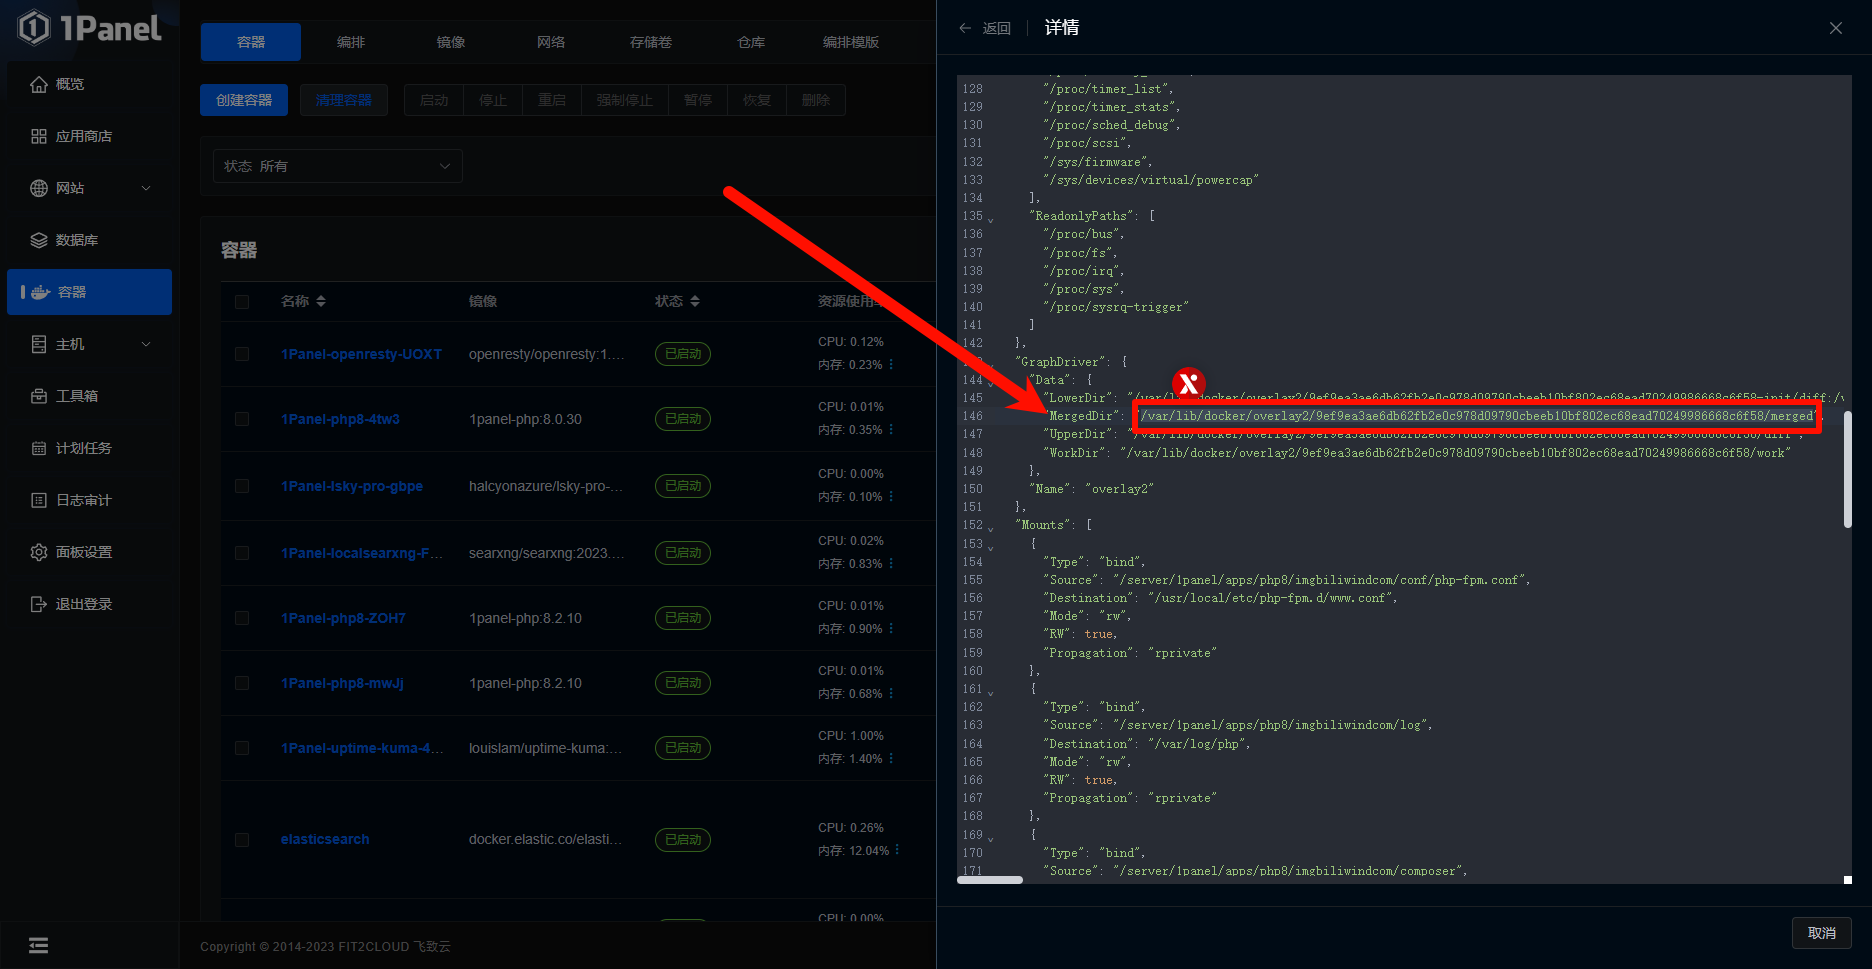This screenshot has width=1872, height=969.
Task: Switch to the 存储卷 tab
Action: [651, 42]
